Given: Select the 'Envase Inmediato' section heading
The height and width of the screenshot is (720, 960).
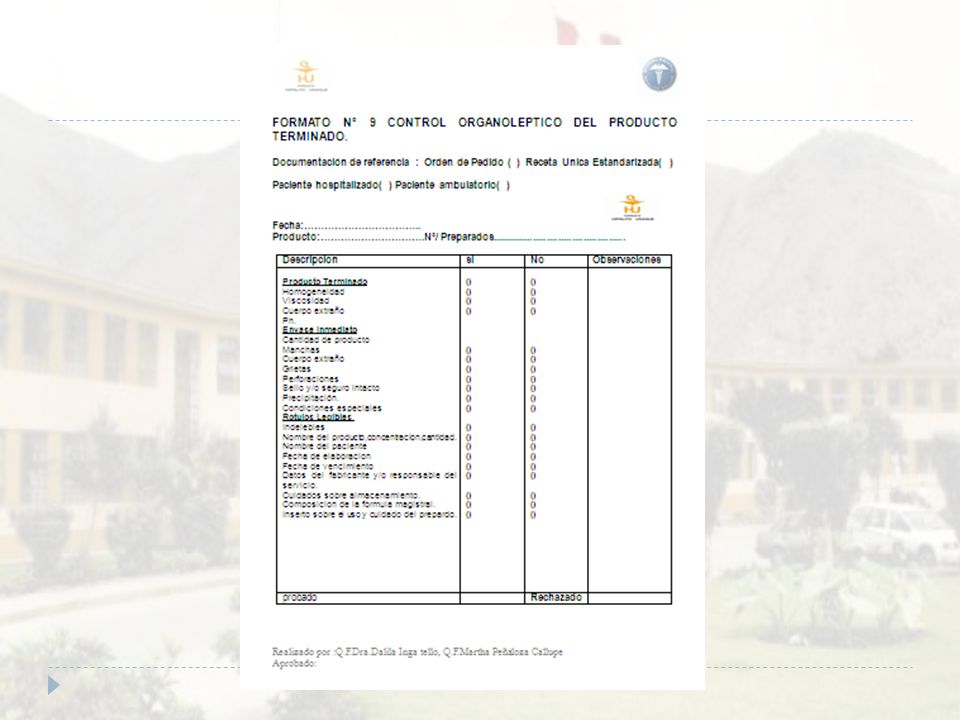Looking at the screenshot, I should coord(320,330).
